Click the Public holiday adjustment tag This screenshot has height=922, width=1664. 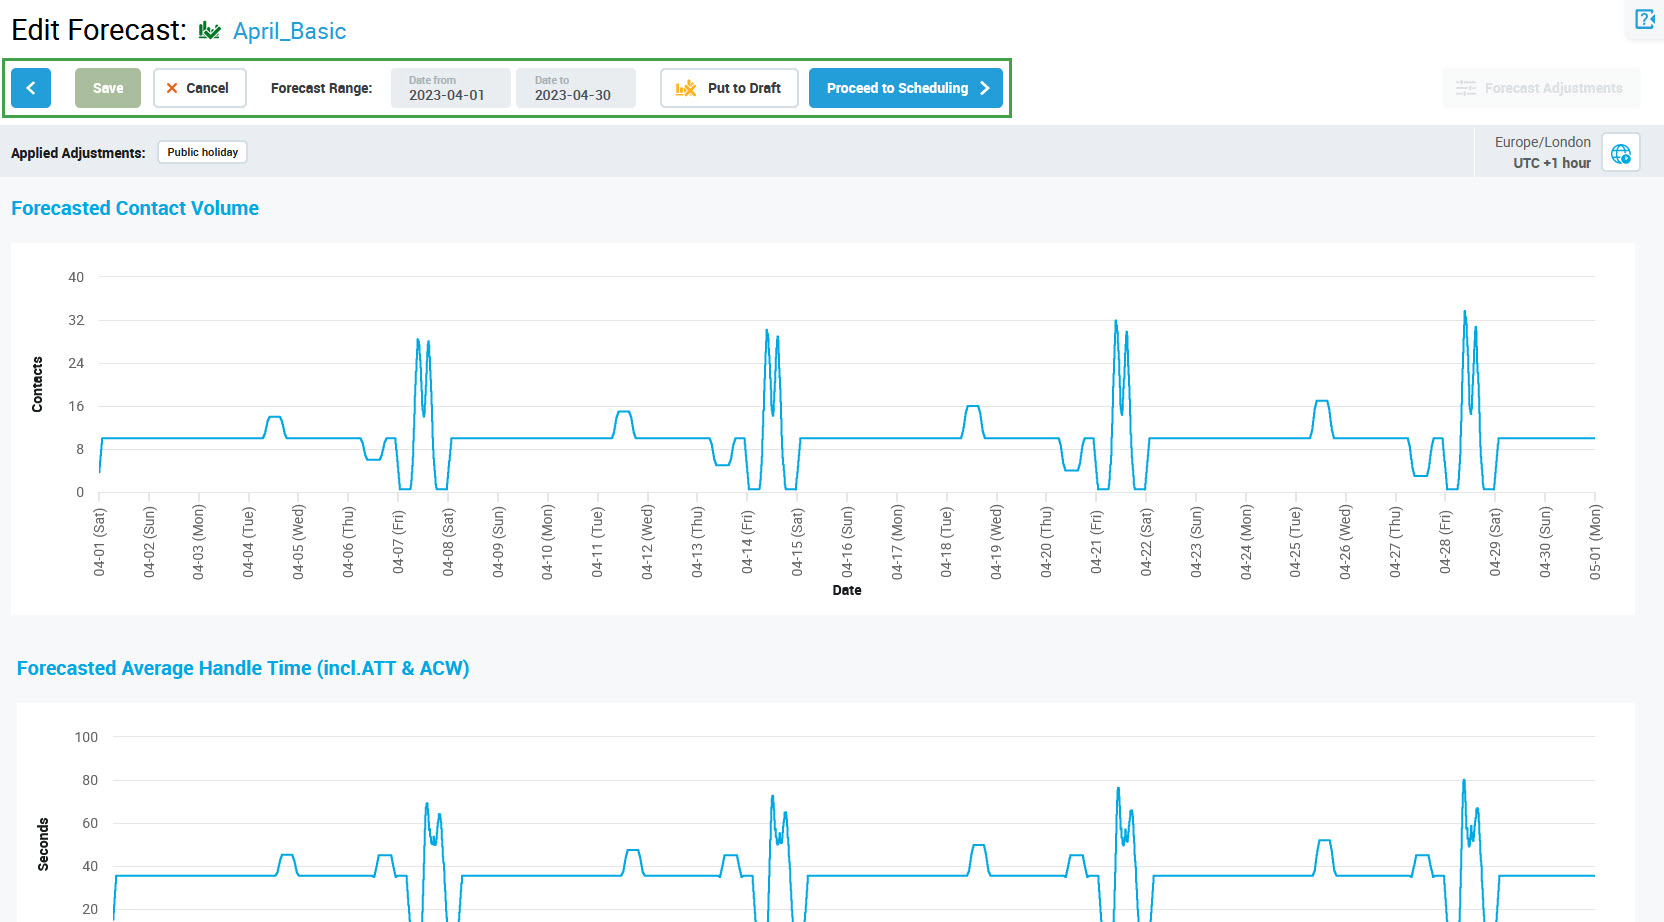pos(202,152)
